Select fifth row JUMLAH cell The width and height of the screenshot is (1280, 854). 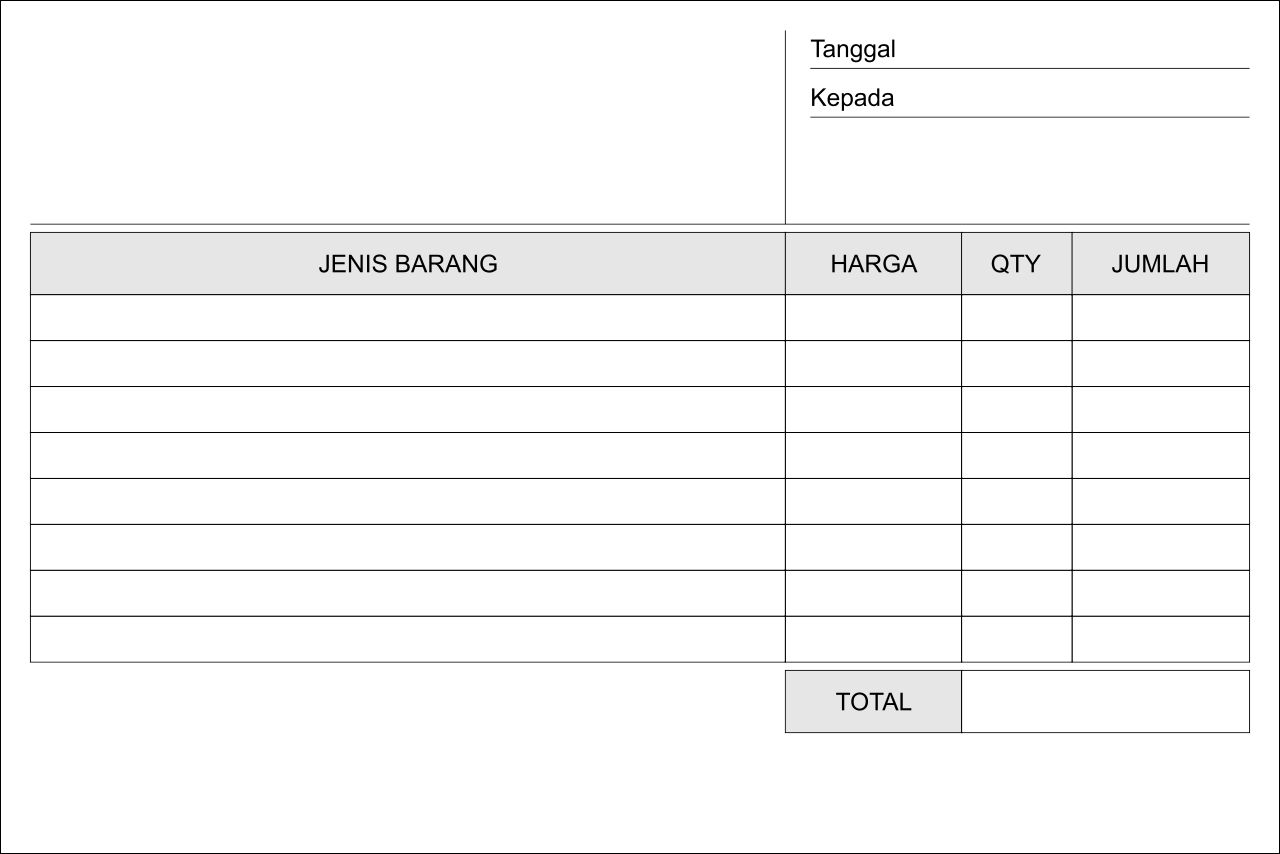coord(1160,502)
